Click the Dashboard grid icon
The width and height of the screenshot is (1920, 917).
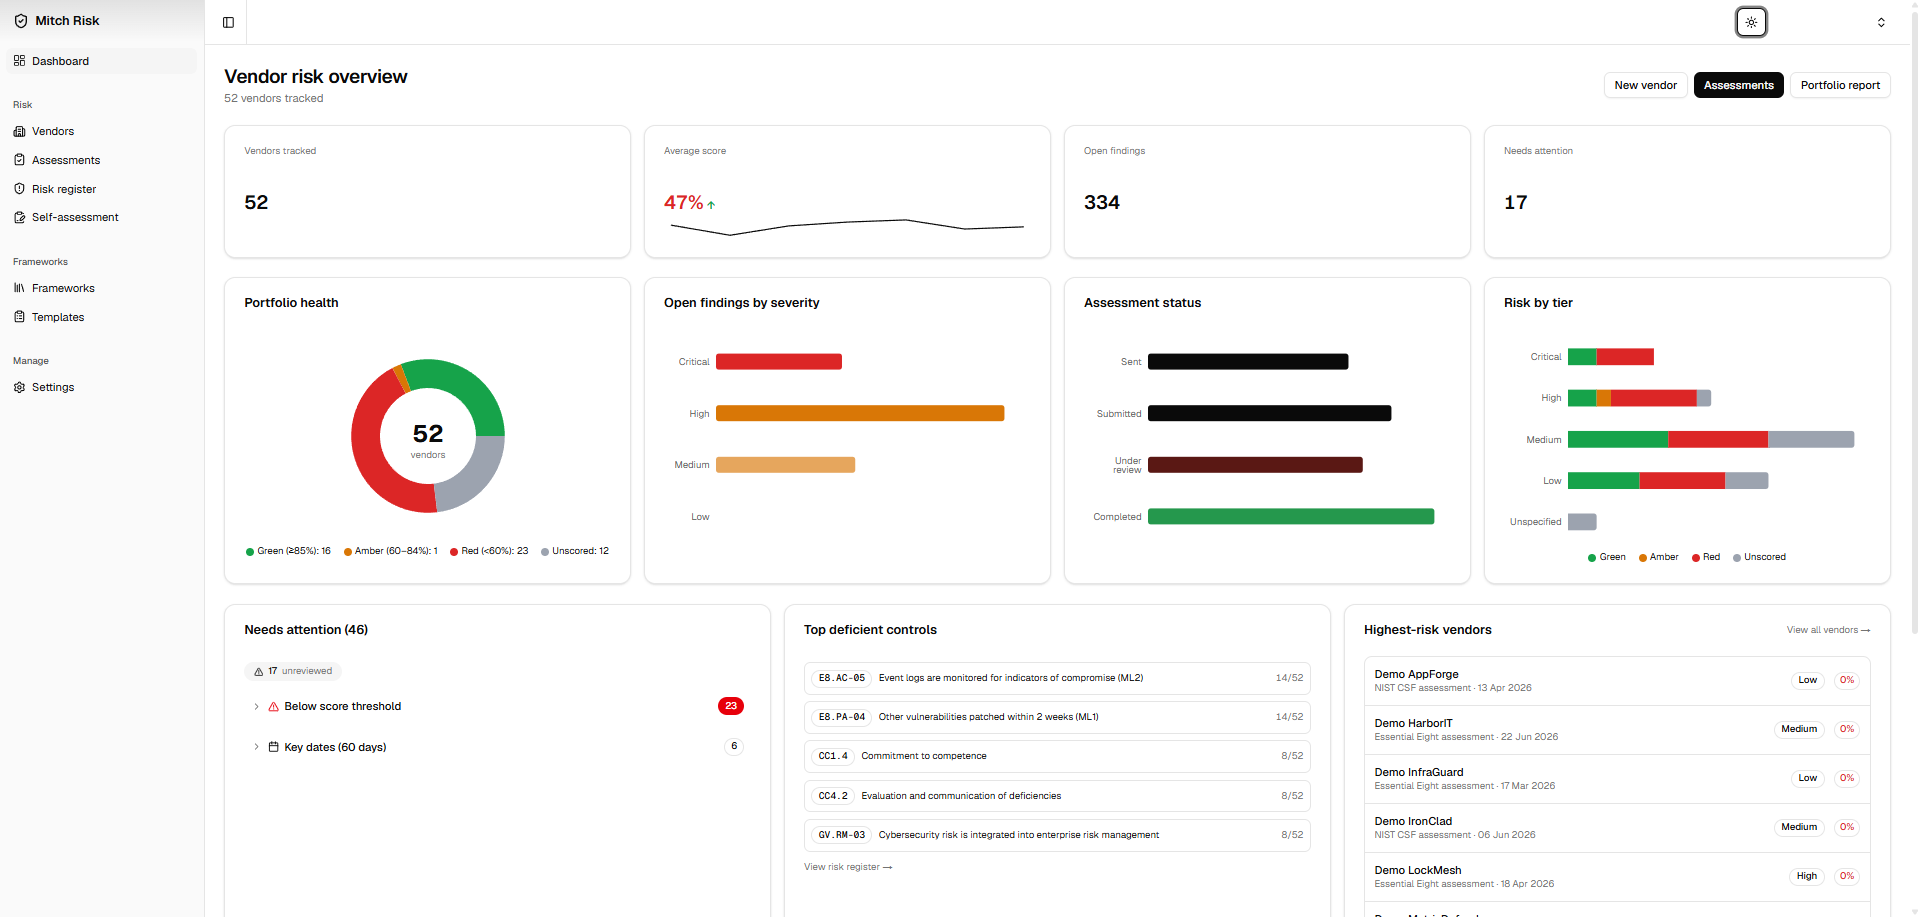[x=19, y=61]
